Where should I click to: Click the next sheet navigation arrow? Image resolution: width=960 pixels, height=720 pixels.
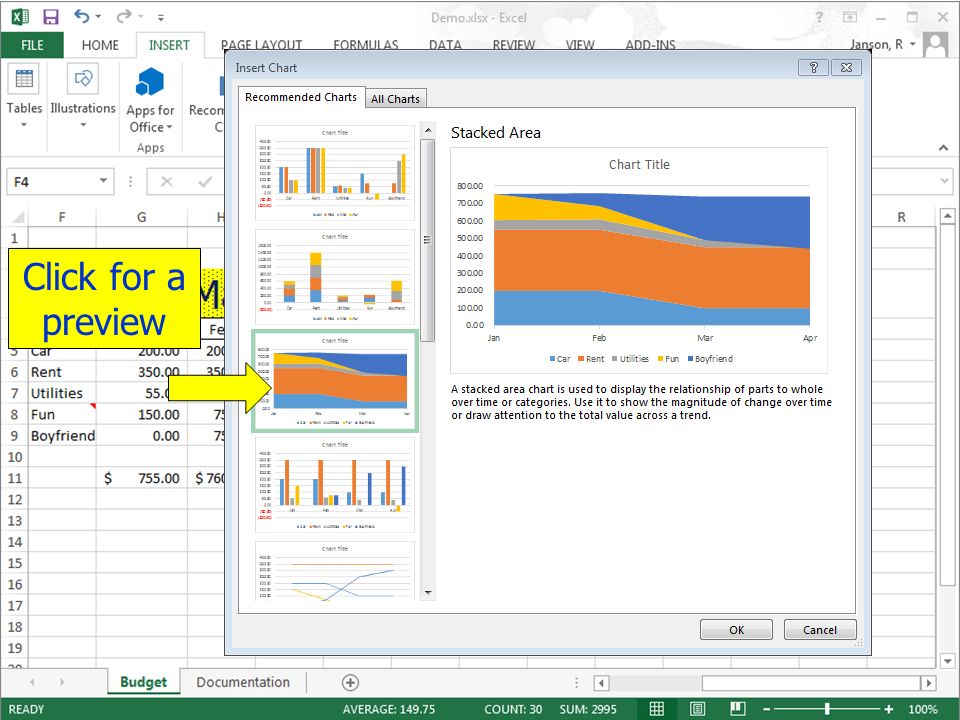pyautogui.click(x=62, y=681)
